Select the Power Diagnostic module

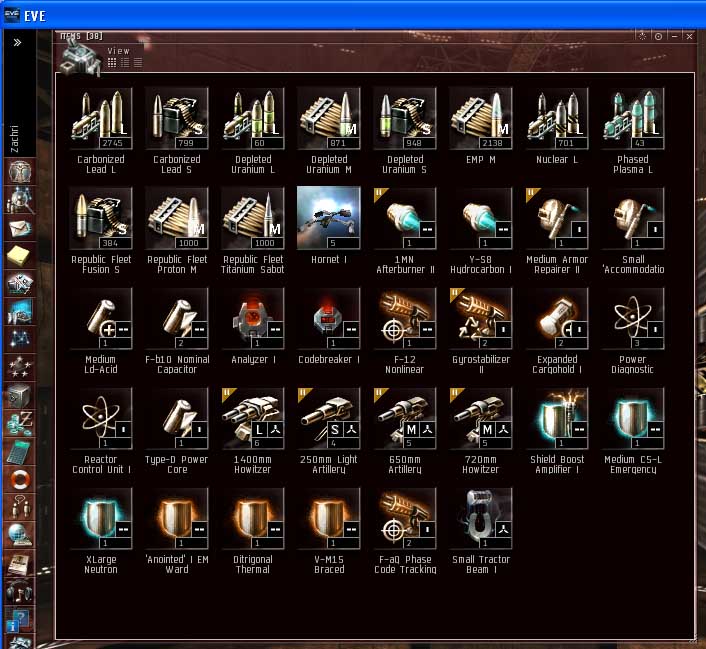click(633, 318)
